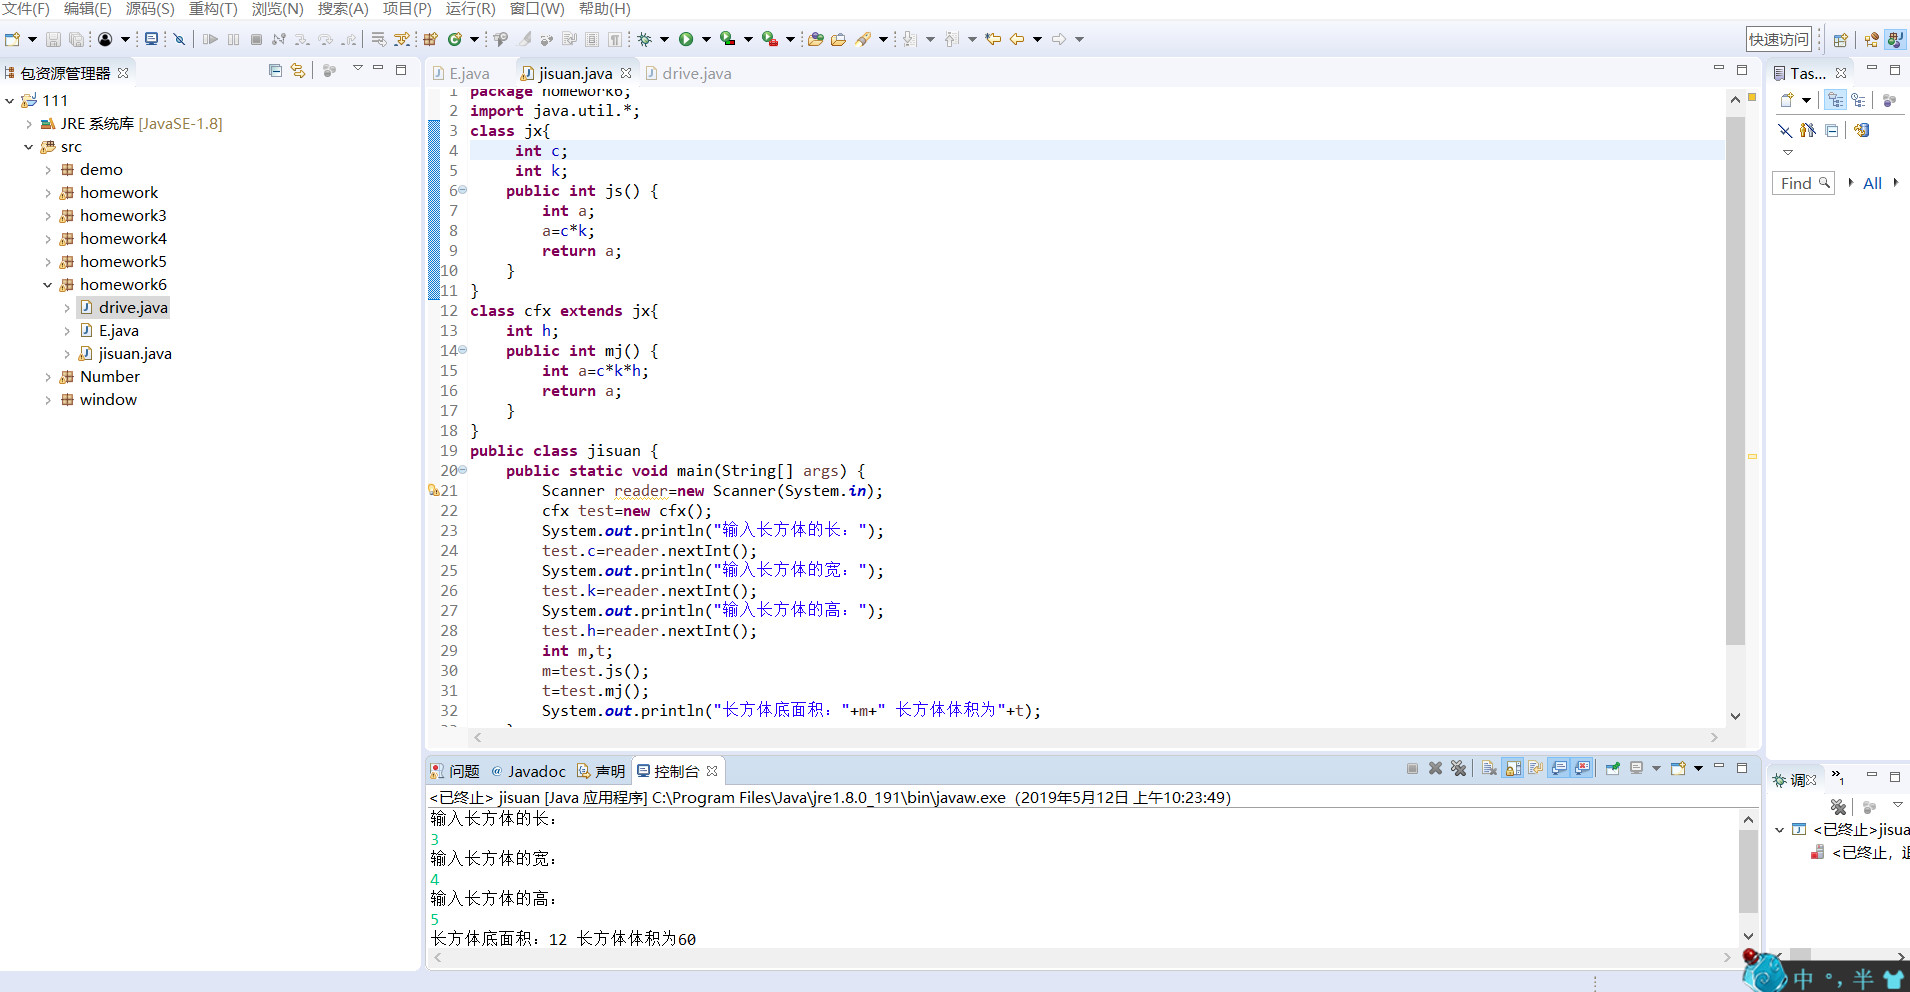
Task: Click the Skip All Breakpoints icon
Action: (x=179, y=39)
